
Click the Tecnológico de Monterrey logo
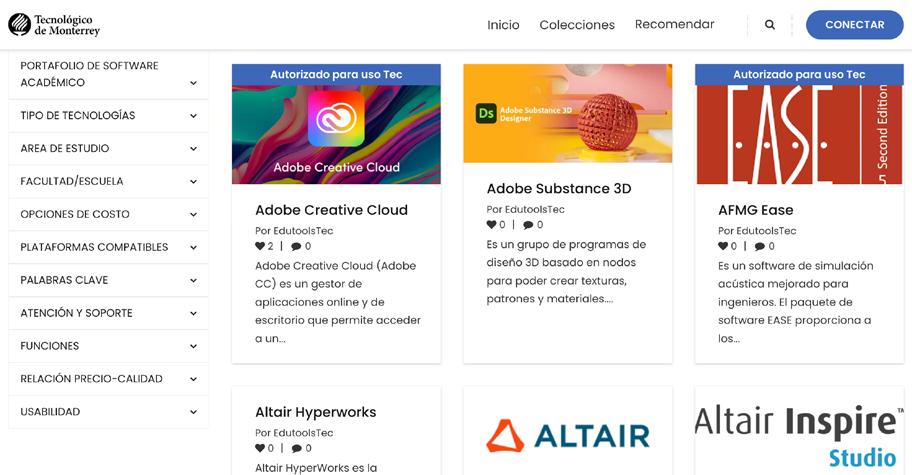54,24
